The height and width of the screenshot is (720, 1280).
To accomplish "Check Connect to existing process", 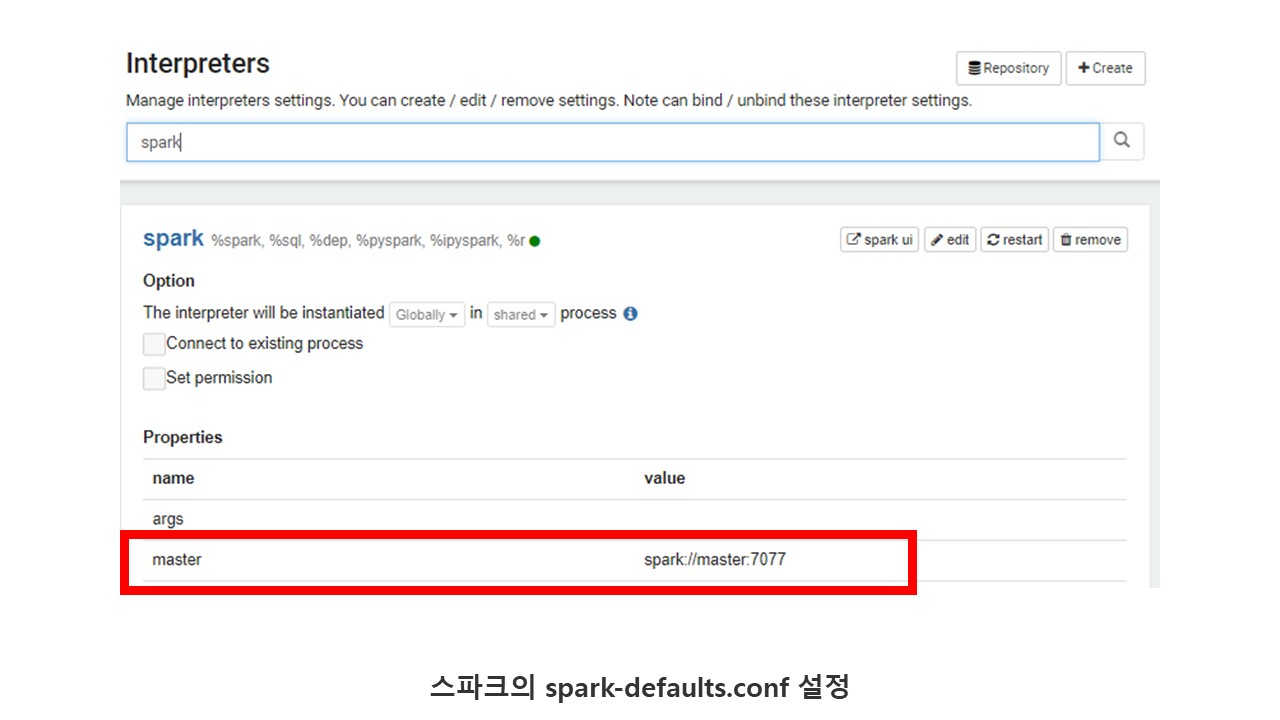I will [154, 344].
